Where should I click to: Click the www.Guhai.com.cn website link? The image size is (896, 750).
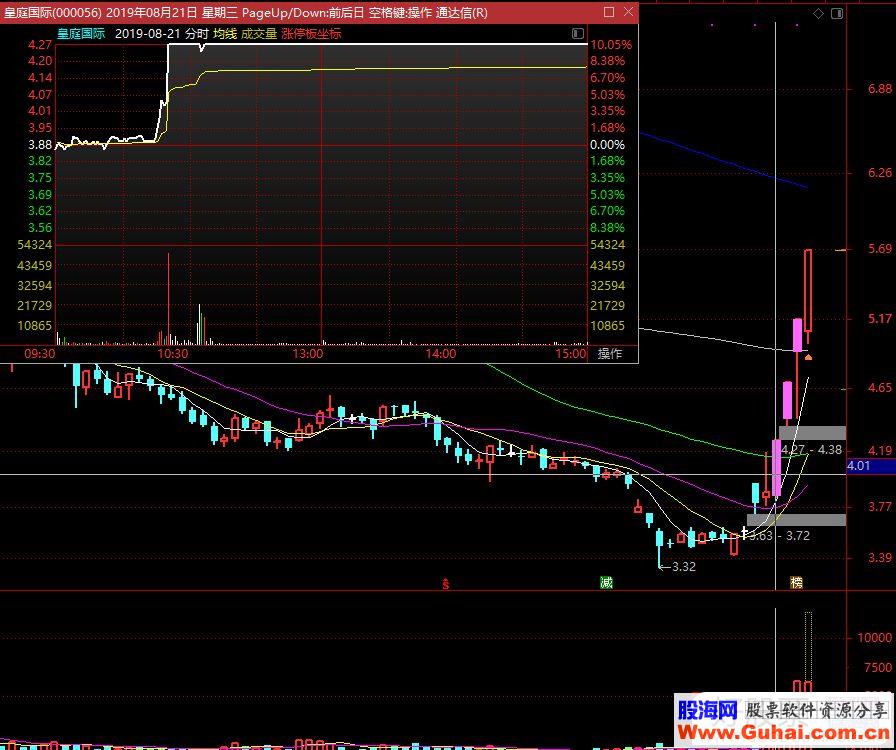pos(782,733)
